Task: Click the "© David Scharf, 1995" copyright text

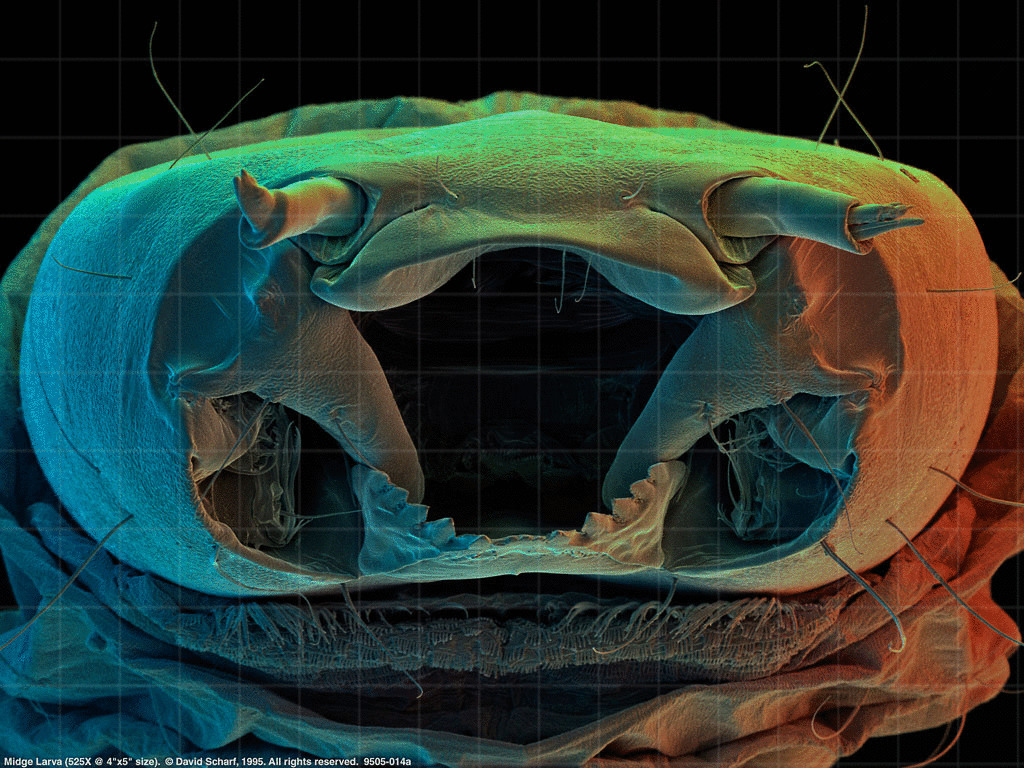Action: coord(214,762)
